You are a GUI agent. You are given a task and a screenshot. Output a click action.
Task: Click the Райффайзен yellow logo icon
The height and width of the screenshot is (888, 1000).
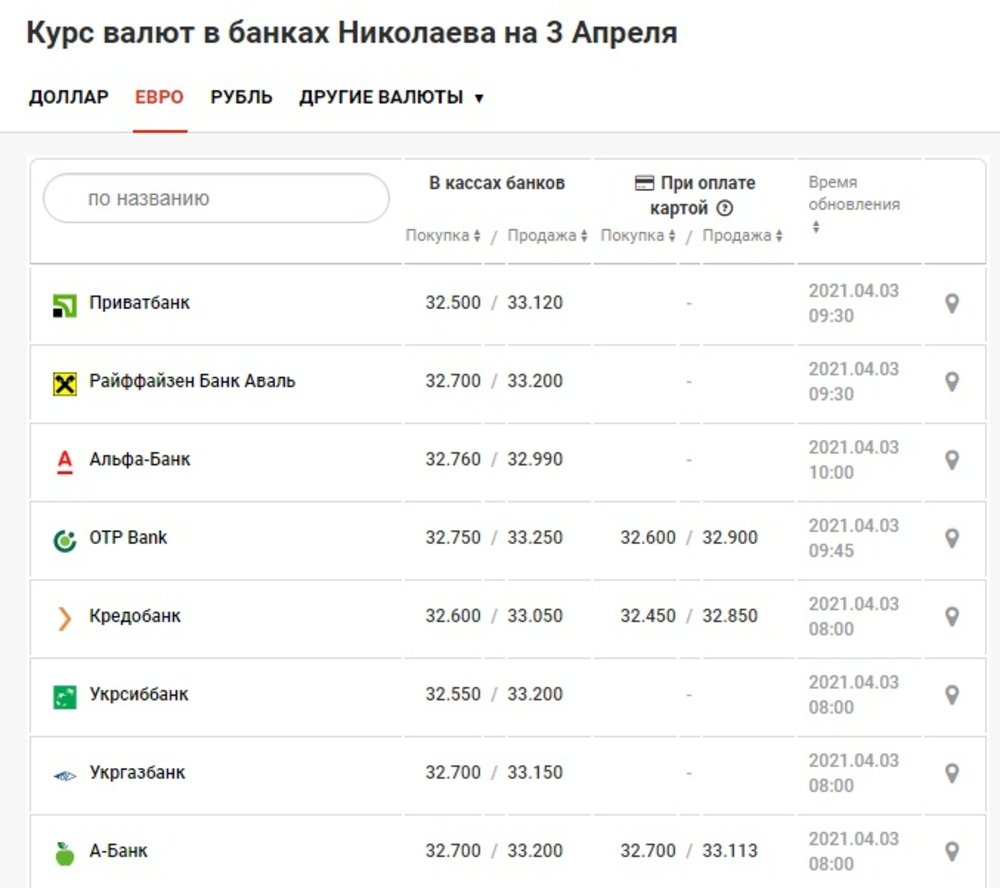point(64,384)
